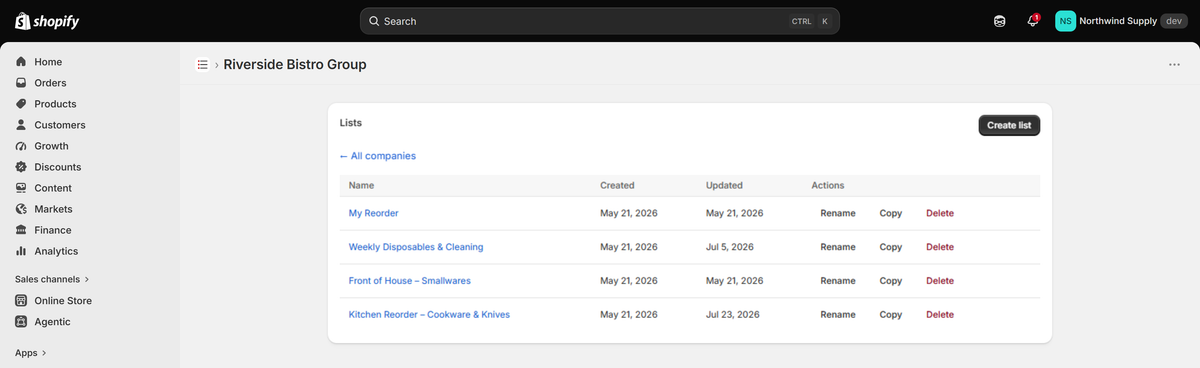Click the Agentic channel icon

[21, 322]
